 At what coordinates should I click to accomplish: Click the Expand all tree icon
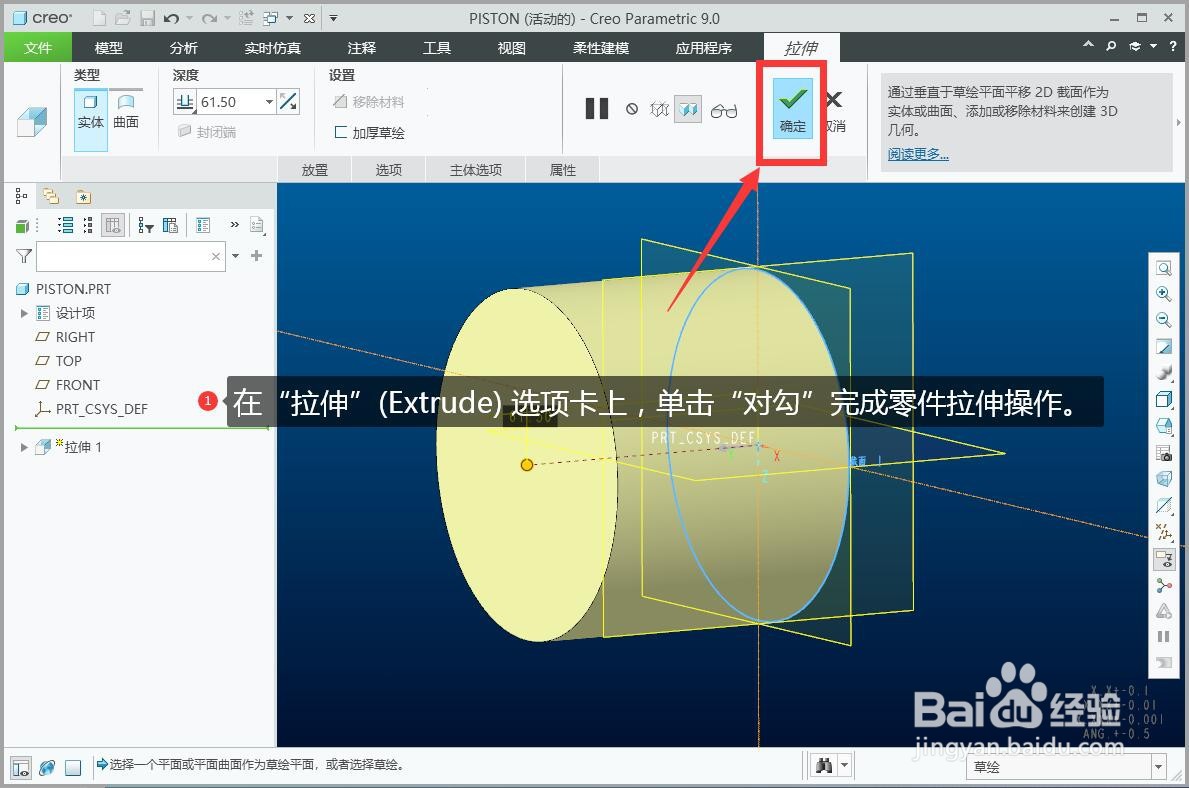66,225
